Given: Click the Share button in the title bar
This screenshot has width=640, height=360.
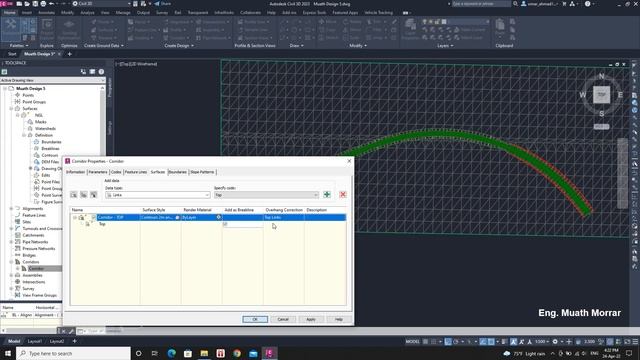Looking at the screenshot, I should tap(163, 4).
